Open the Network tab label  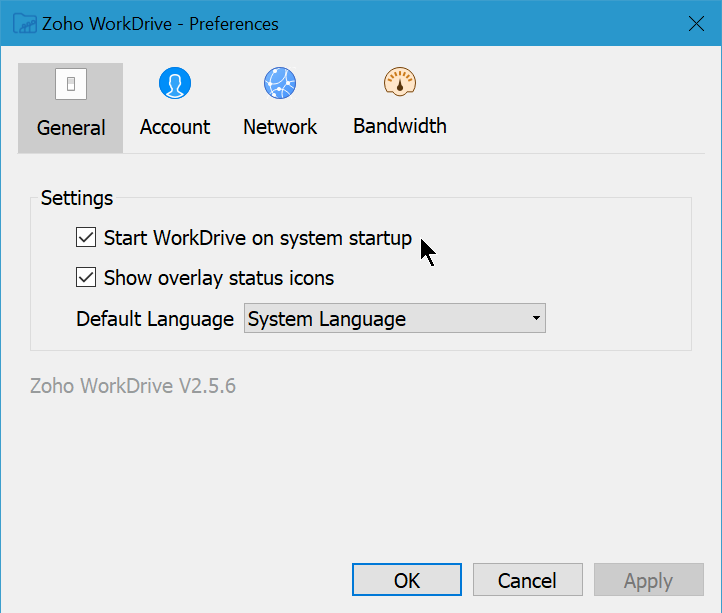280,127
